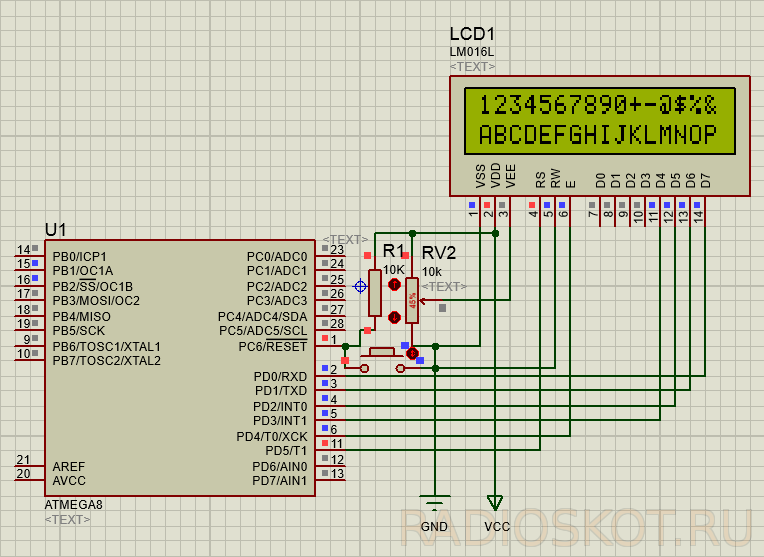Click the PB4/MISO pin label
The width and height of the screenshot is (764, 557).
pos(81,316)
